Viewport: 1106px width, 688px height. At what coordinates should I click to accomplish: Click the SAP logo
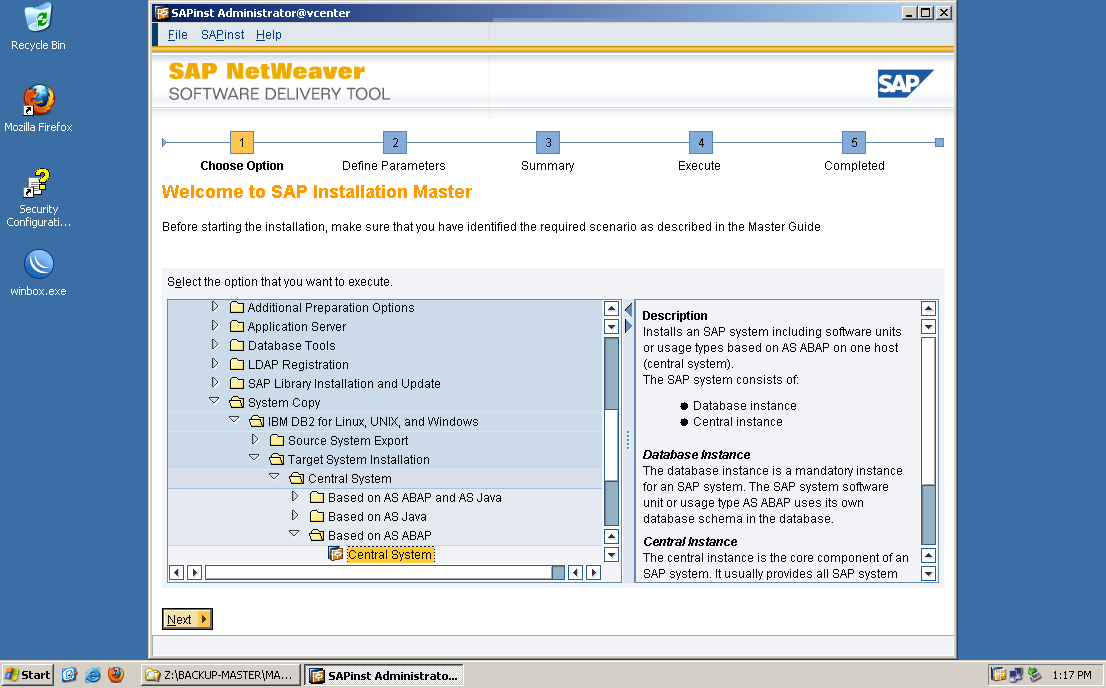pos(905,83)
